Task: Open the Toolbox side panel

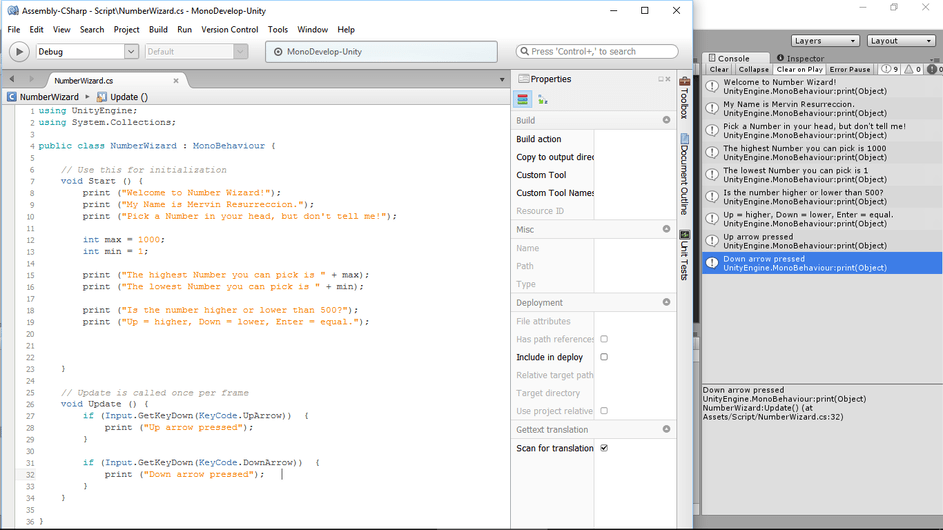Action: tap(684, 96)
